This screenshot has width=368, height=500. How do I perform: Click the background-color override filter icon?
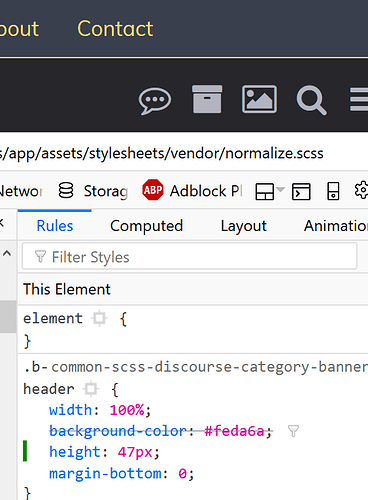[x=293, y=431]
